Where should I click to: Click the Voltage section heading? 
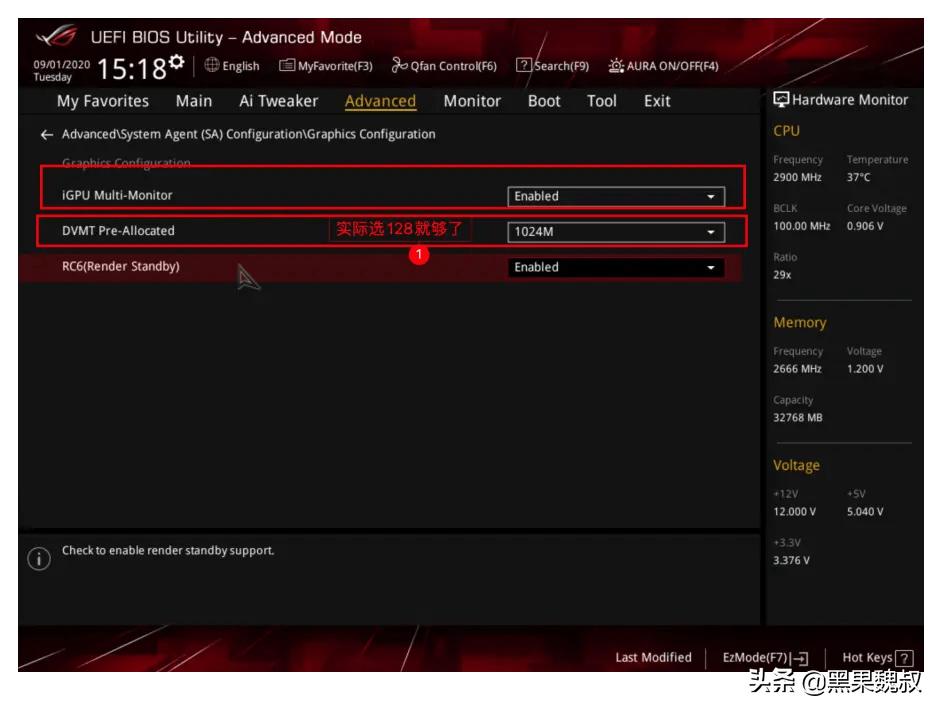pos(796,465)
